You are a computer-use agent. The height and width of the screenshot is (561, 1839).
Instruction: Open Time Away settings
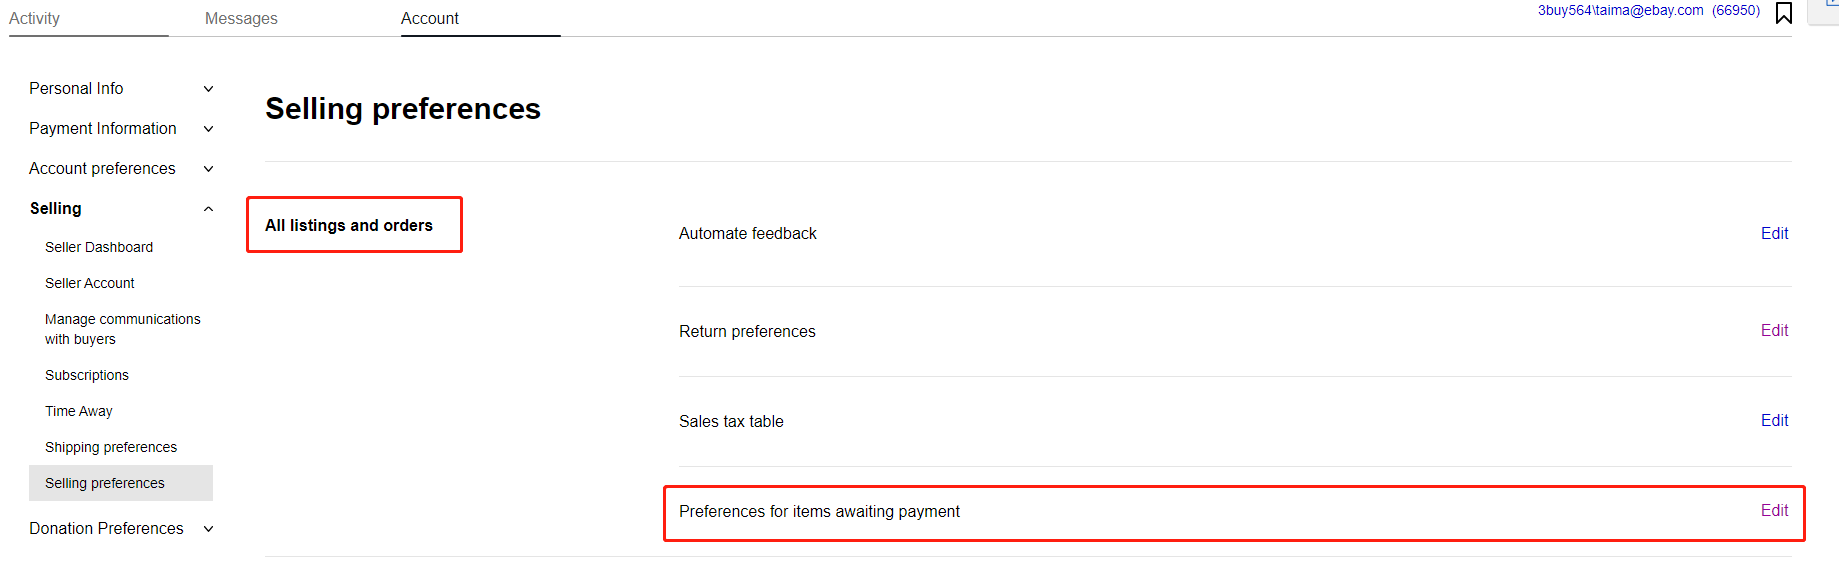click(x=79, y=411)
